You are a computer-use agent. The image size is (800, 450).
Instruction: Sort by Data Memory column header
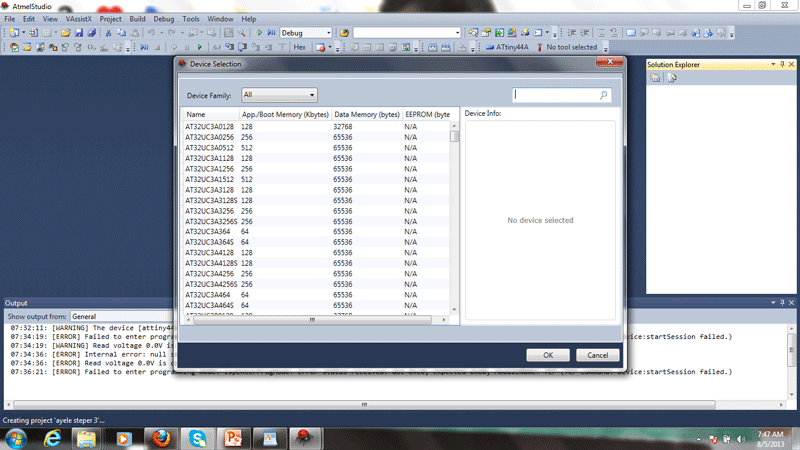pyautogui.click(x=367, y=114)
